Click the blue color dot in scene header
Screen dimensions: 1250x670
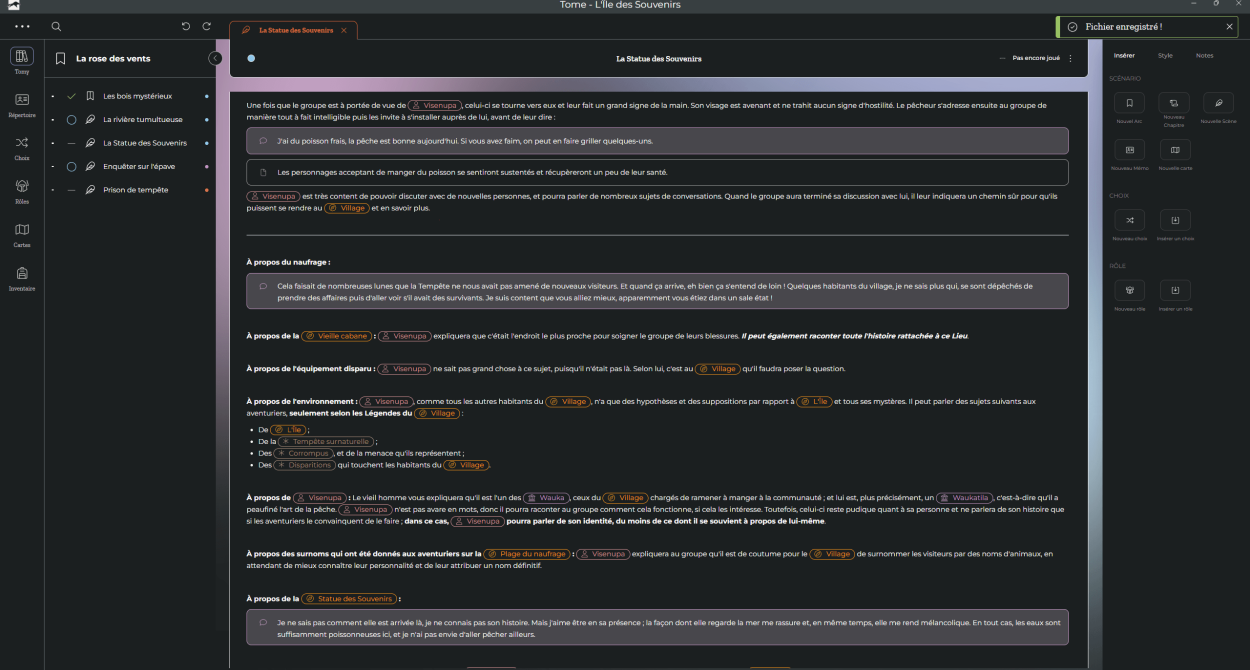(250, 59)
